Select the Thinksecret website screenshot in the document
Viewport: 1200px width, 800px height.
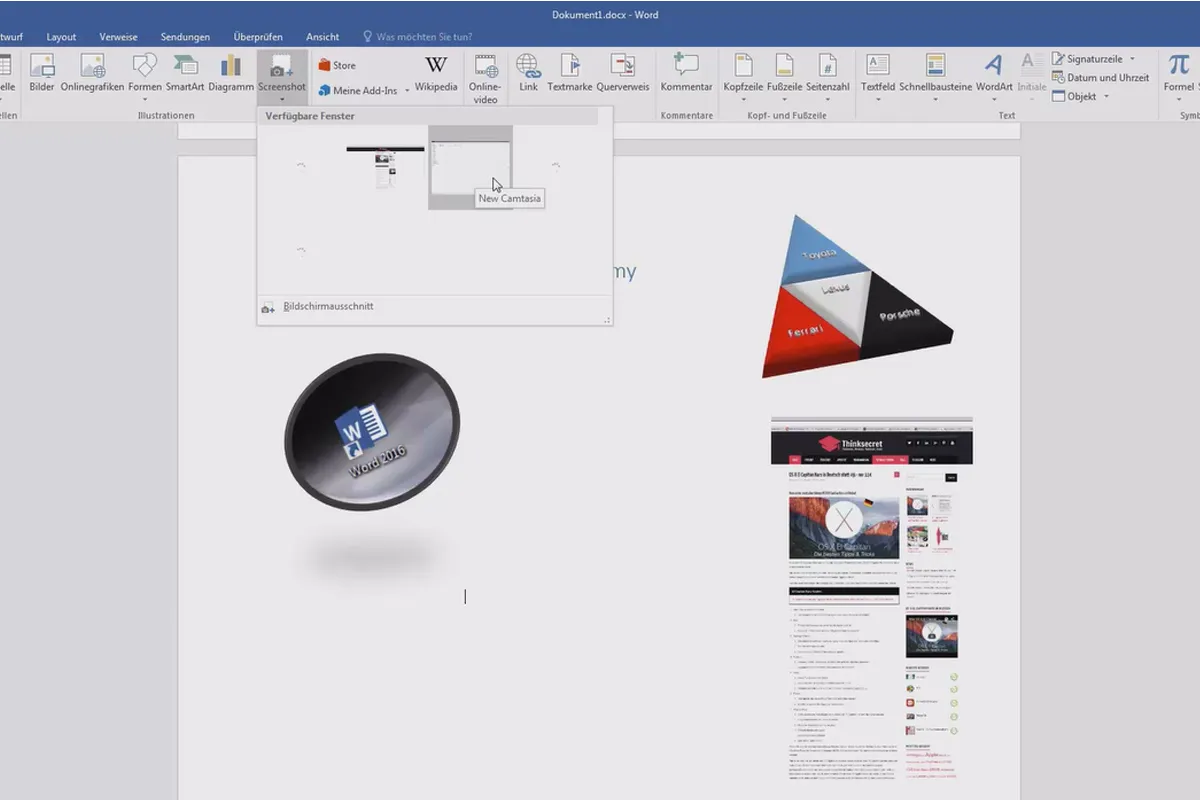pos(872,599)
